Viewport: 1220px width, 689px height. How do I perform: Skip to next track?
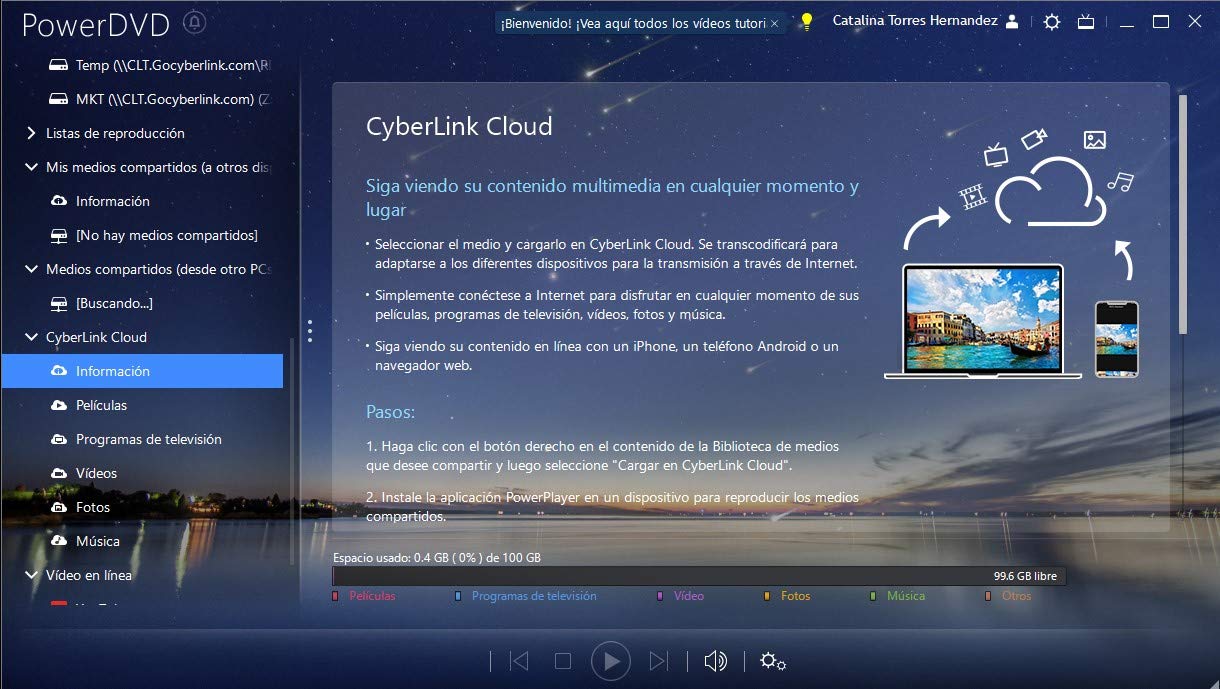click(658, 661)
